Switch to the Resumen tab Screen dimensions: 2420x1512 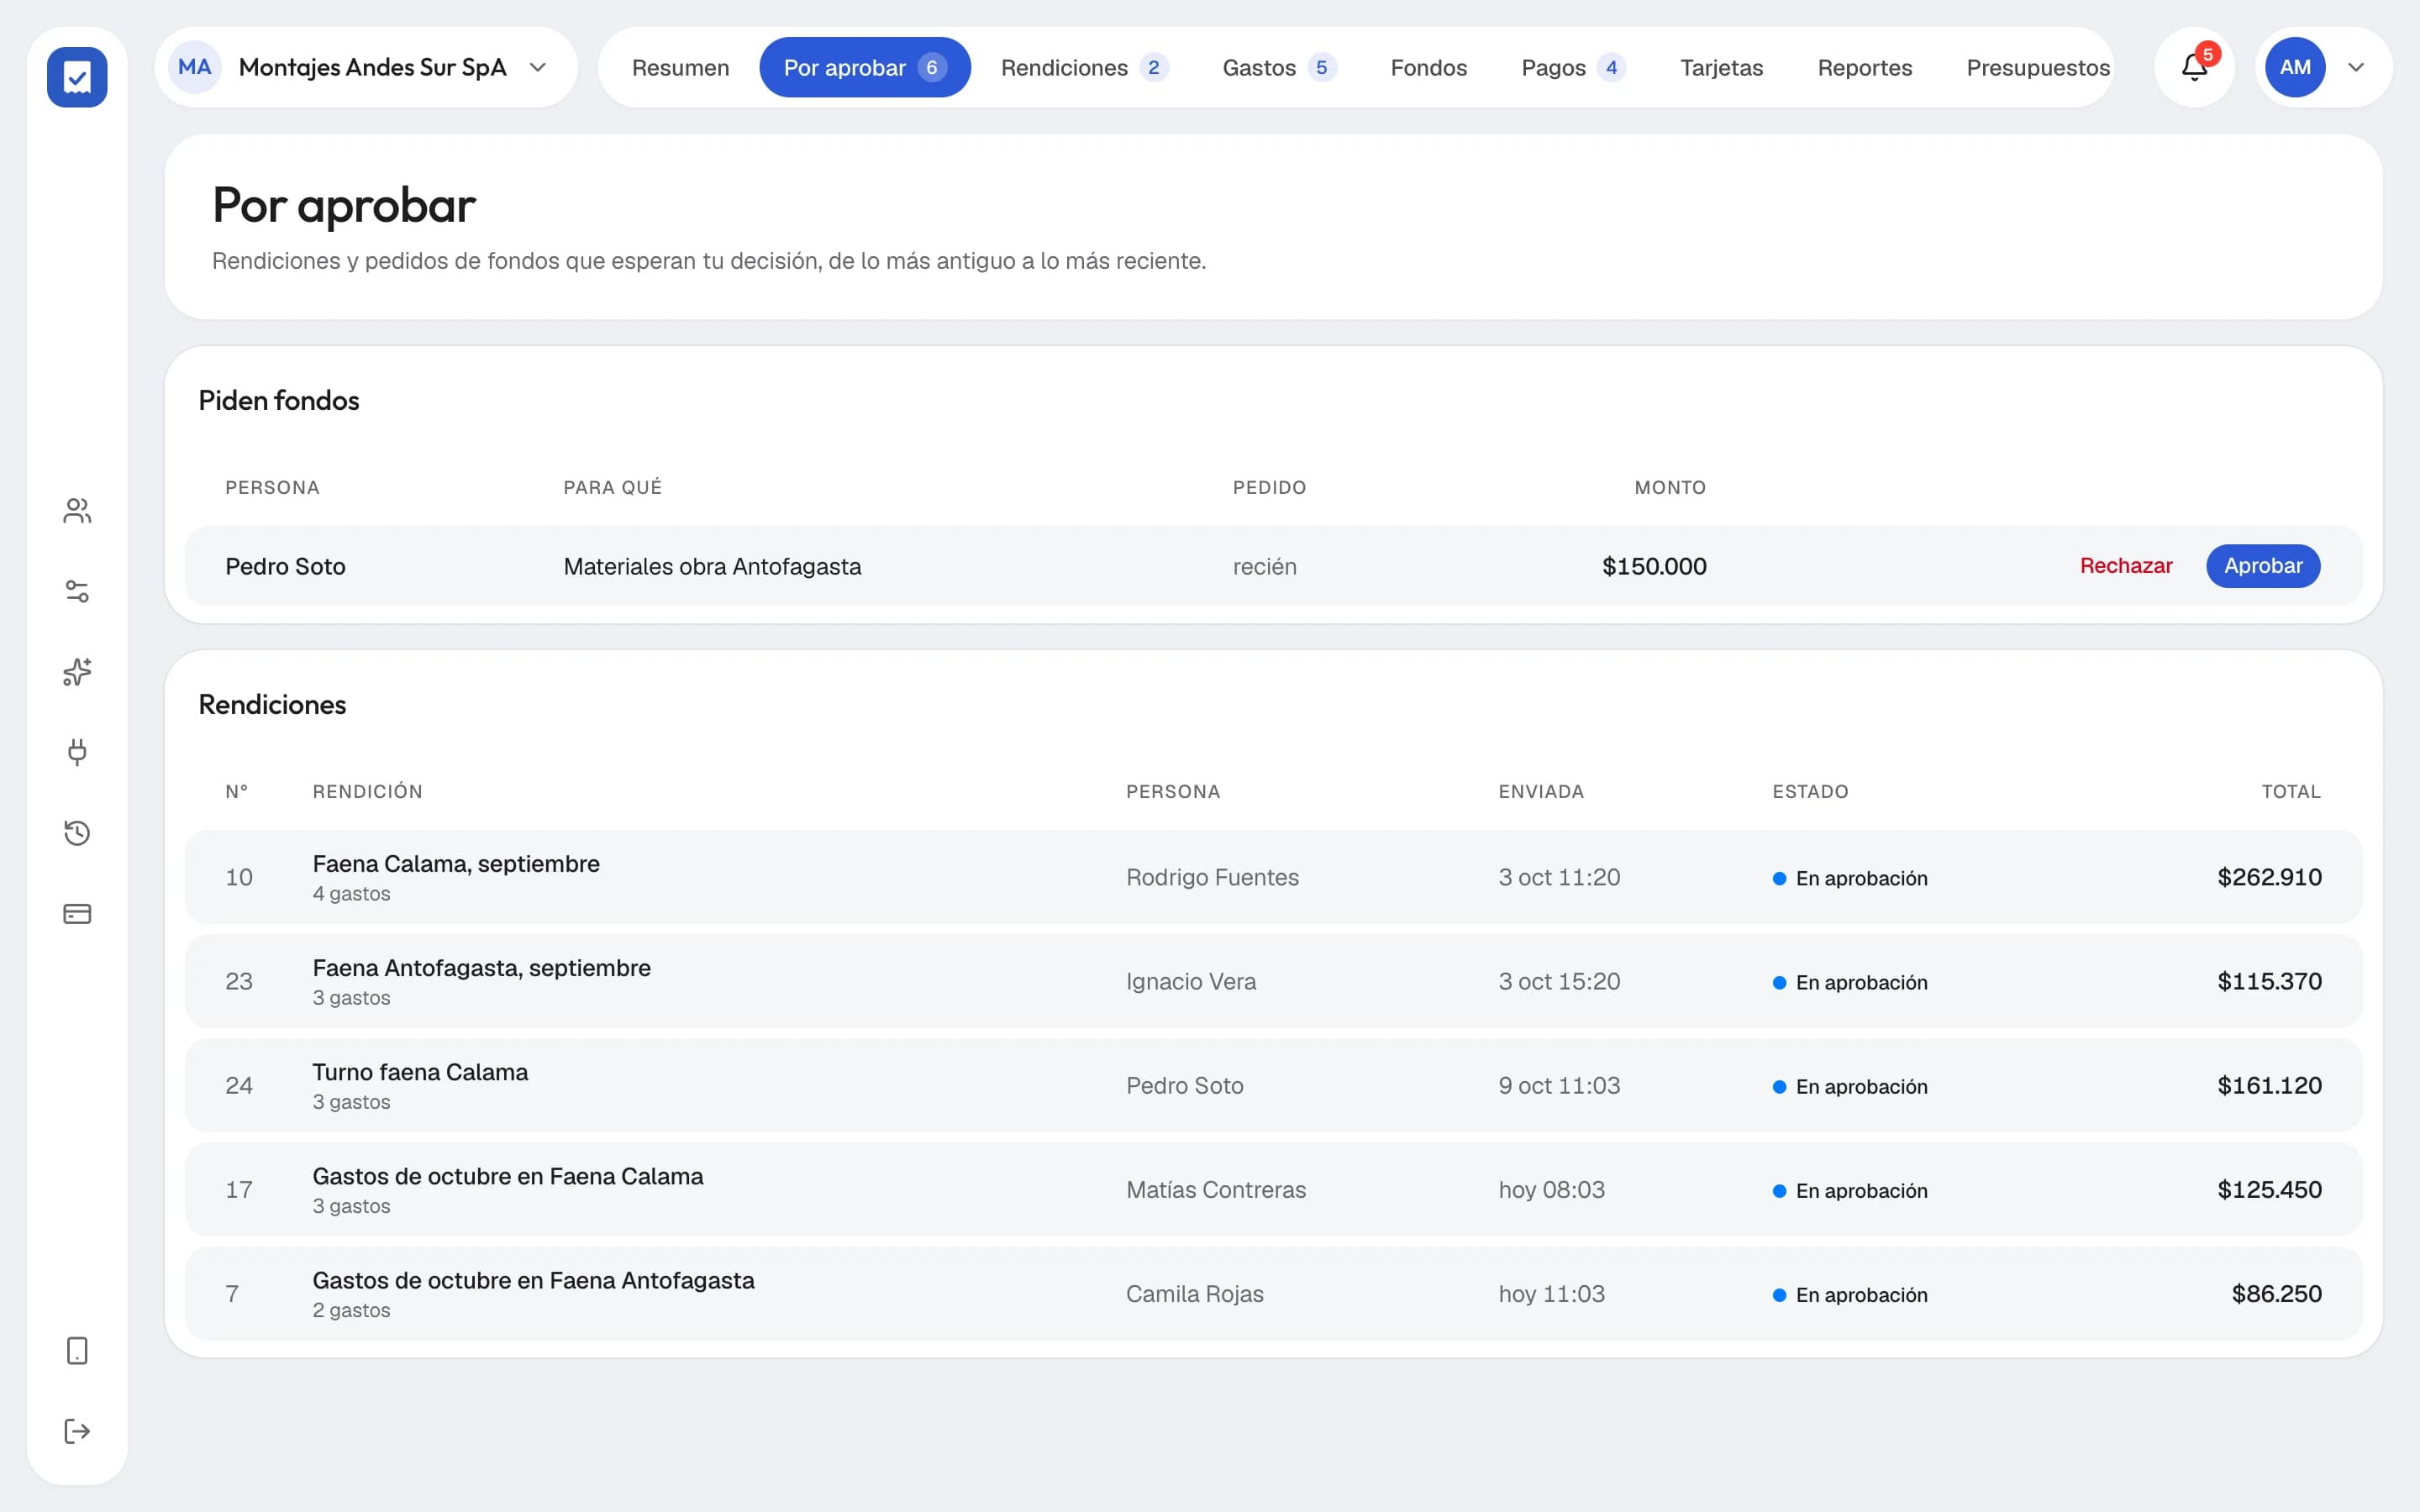pos(680,68)
